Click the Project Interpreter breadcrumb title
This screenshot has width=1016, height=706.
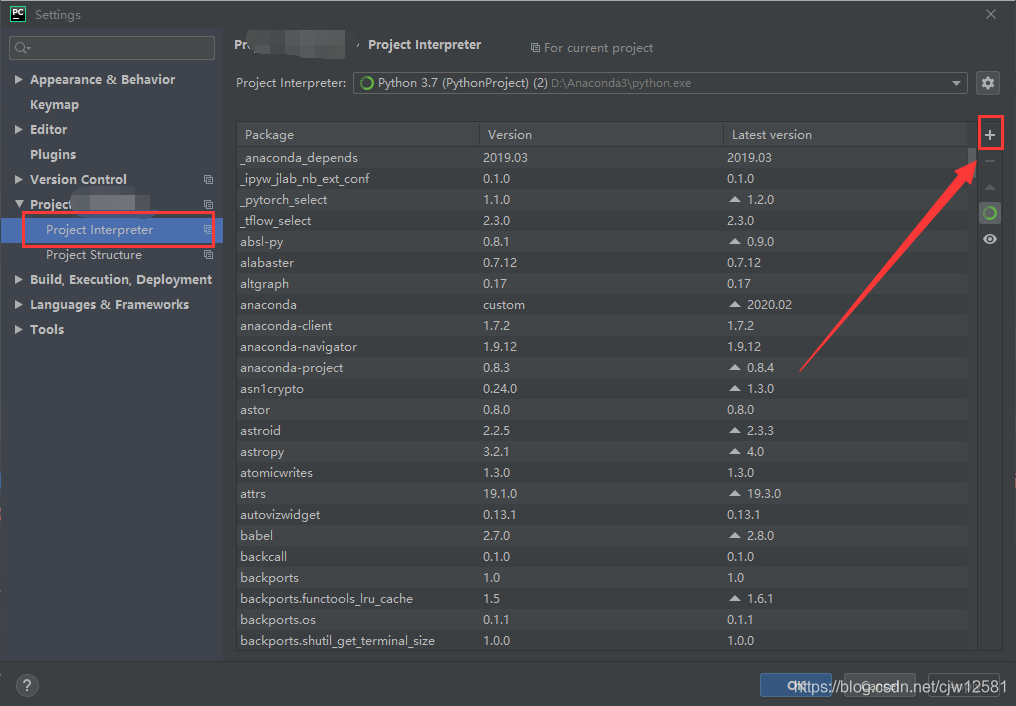pos(424,45)
